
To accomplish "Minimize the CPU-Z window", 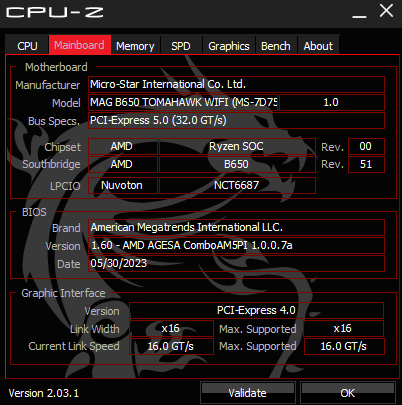I will pos(359,13).
